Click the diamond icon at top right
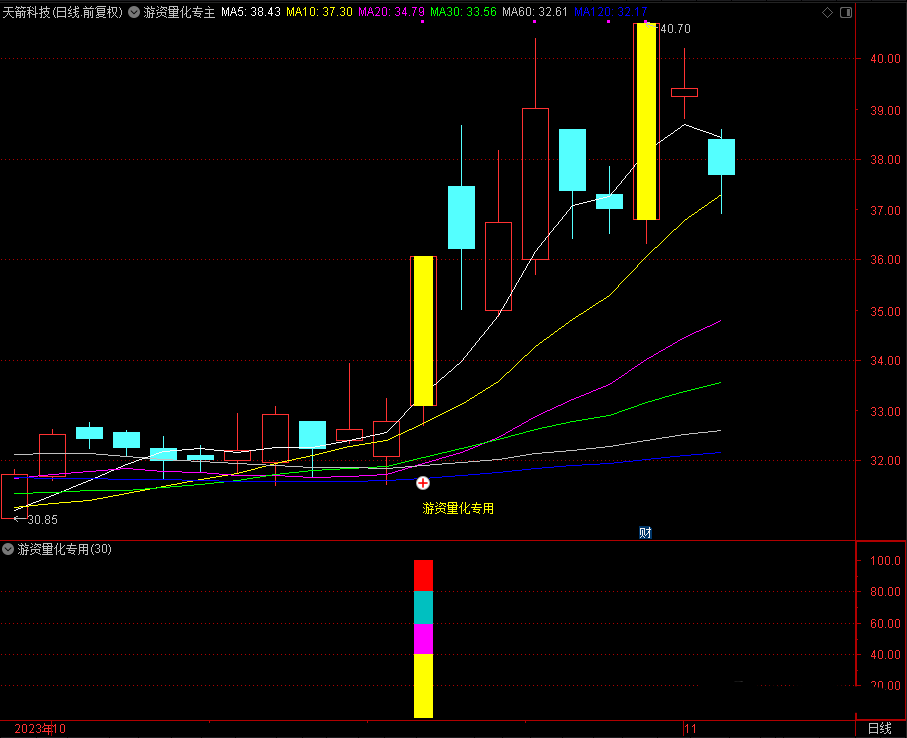The height and width of the screenshot is (738, 907). (826, 13)
